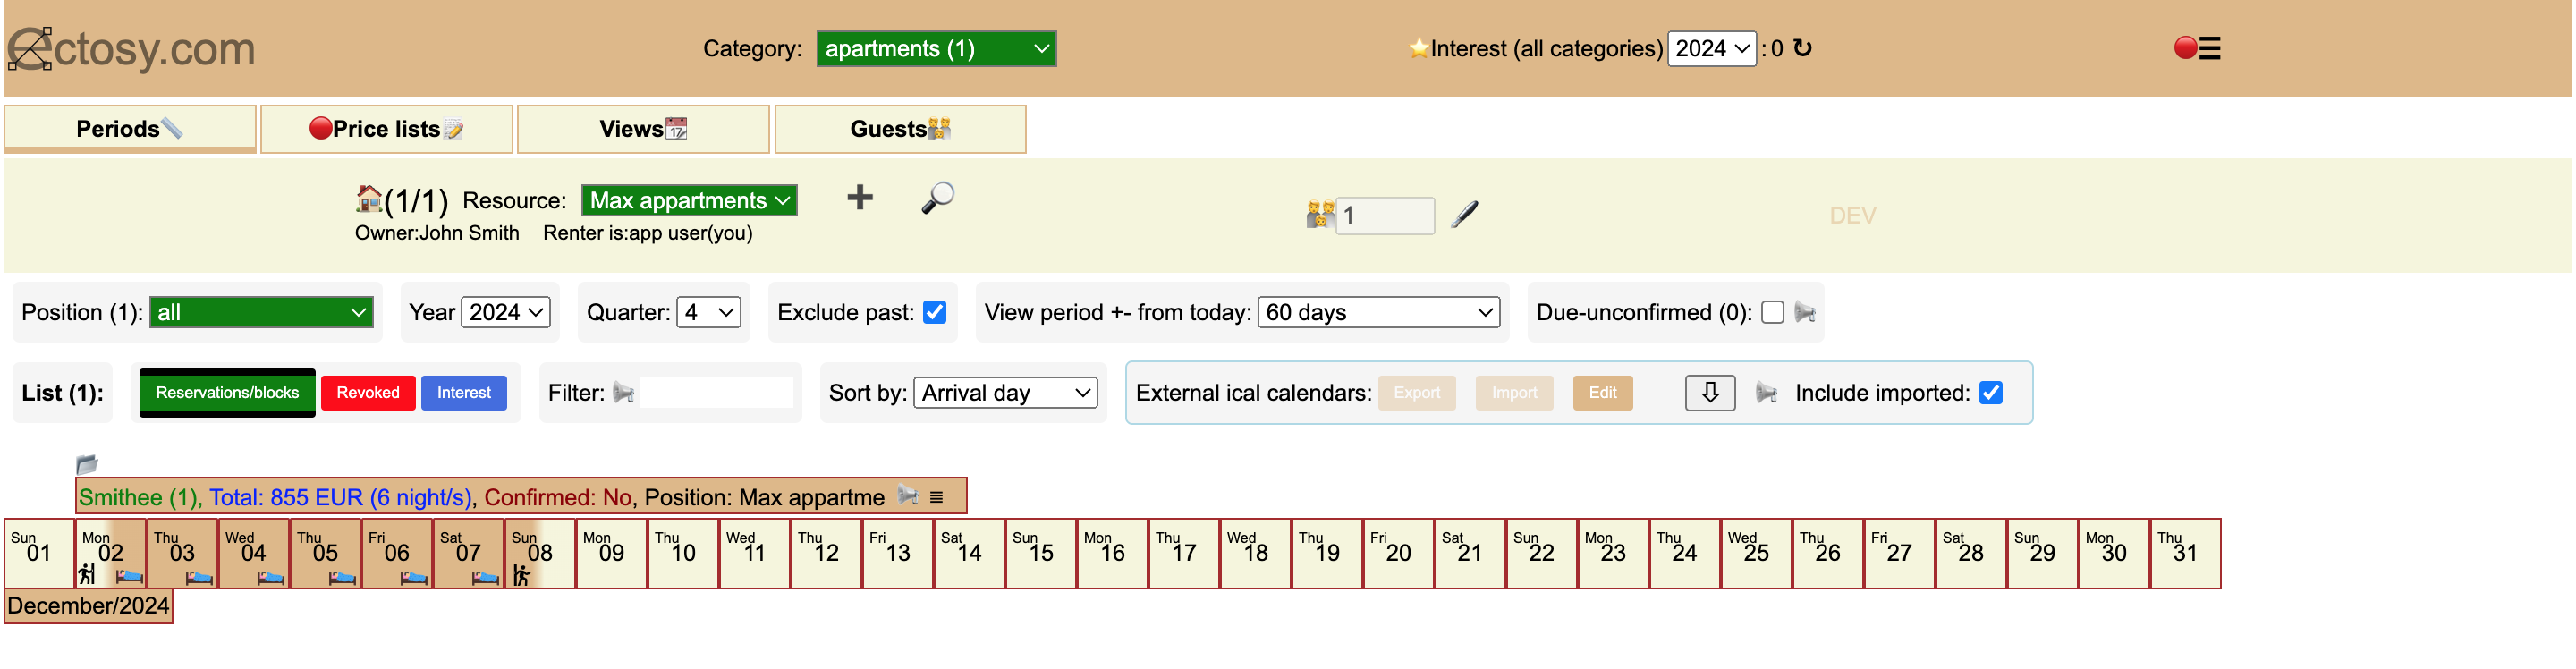Toggle the Include imported checkbox
This screenshot has height=669, width=2576.
(1990, 392)
